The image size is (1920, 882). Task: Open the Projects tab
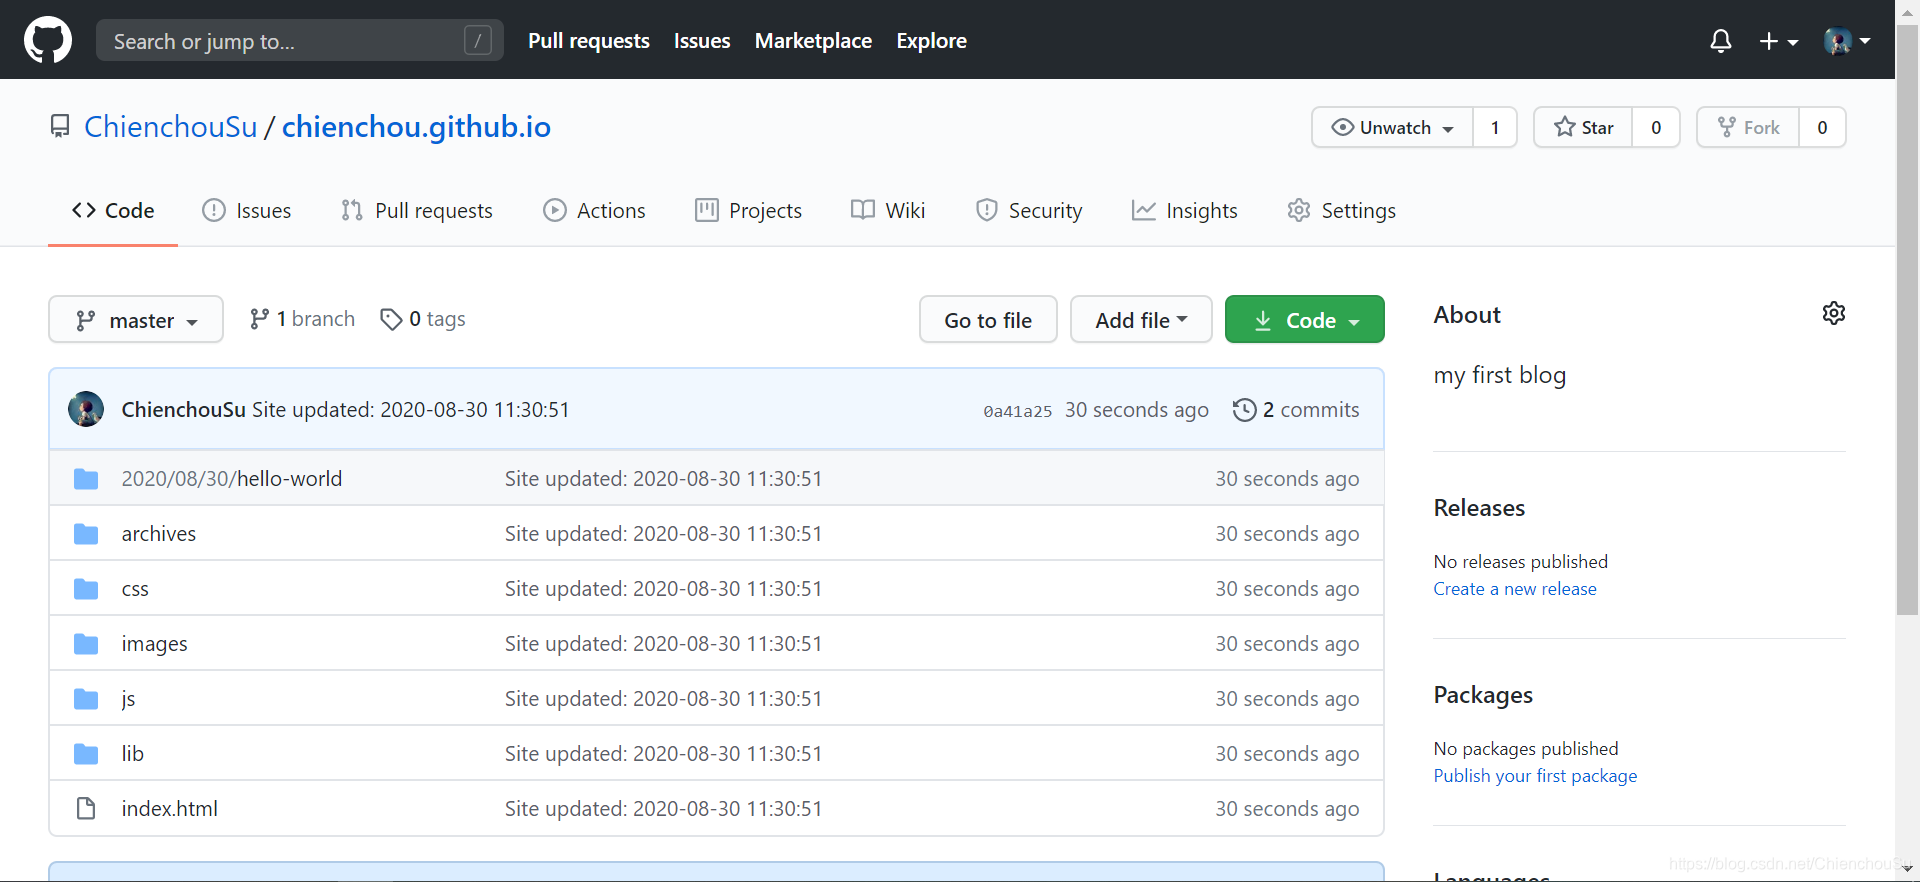749,211
